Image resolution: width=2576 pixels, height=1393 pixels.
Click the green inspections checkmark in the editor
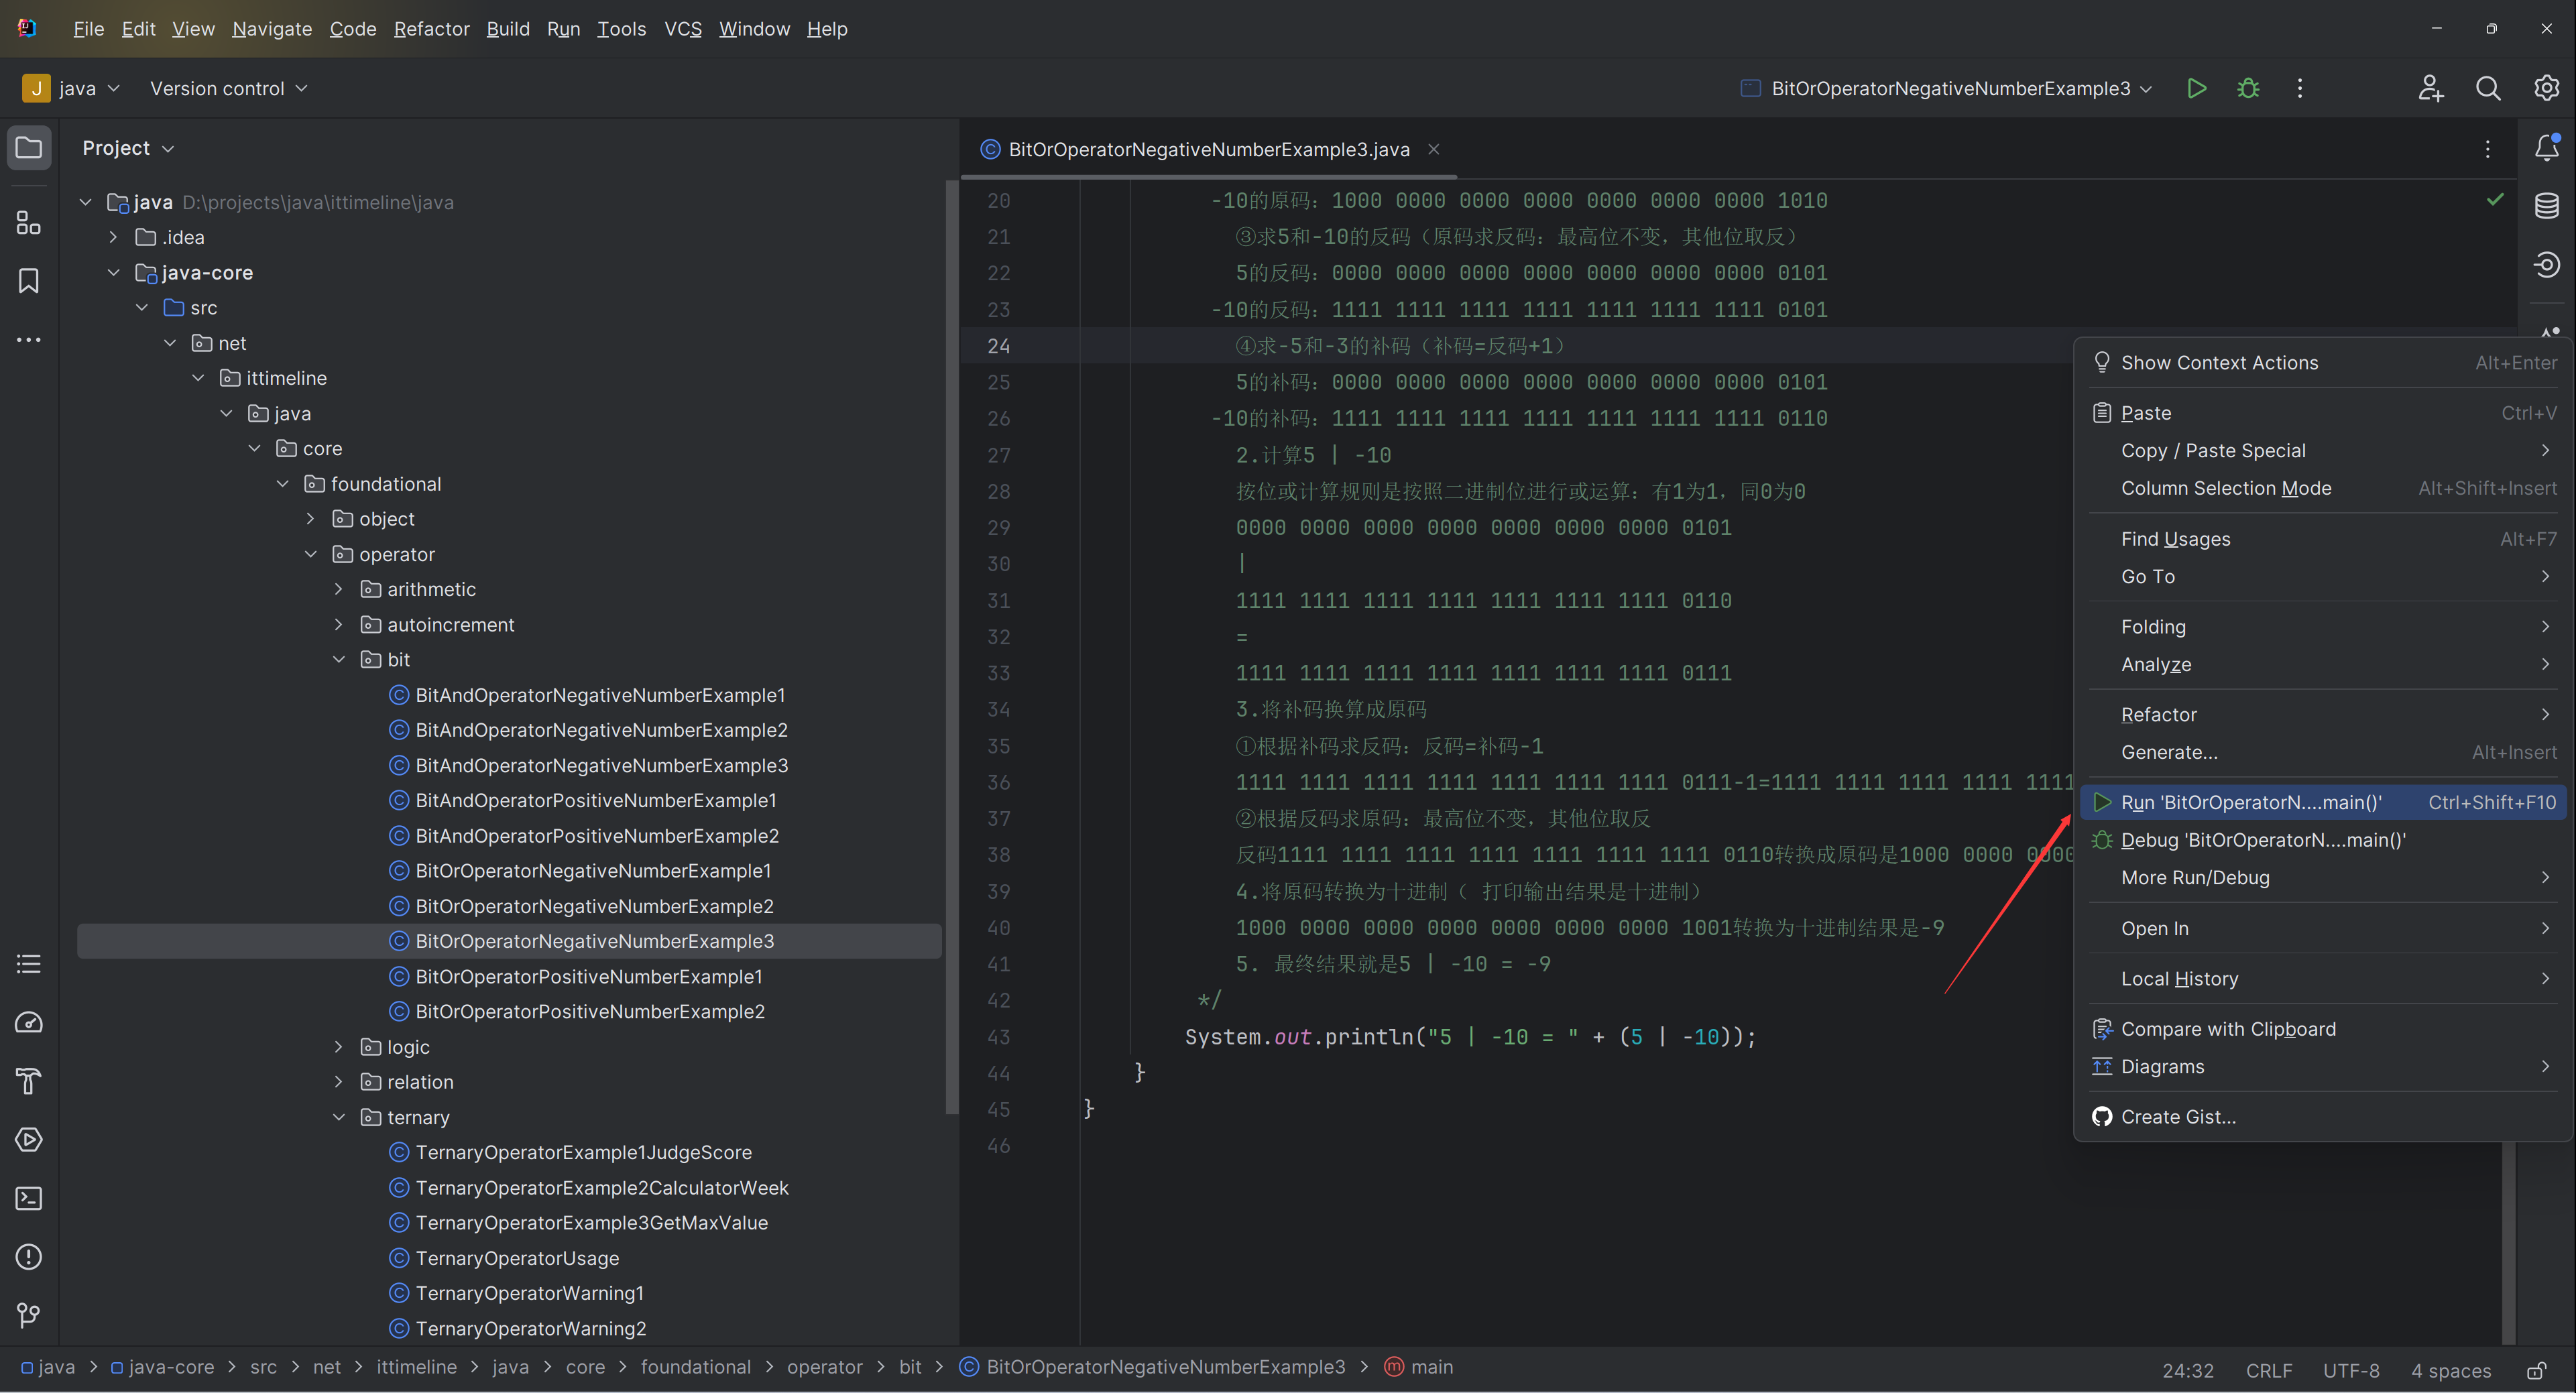point(2495,199)
